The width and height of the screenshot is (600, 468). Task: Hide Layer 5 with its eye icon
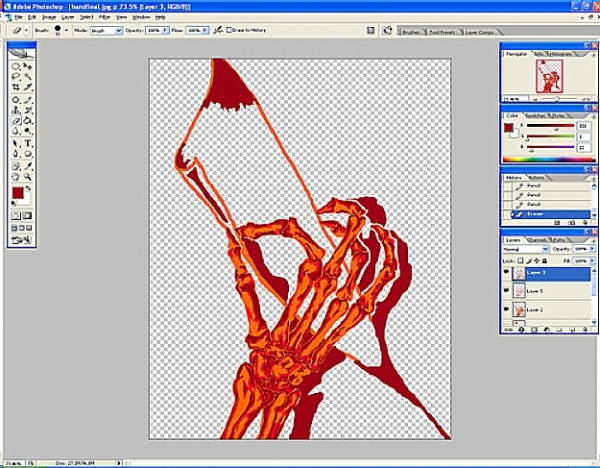(x=507, y=291)
